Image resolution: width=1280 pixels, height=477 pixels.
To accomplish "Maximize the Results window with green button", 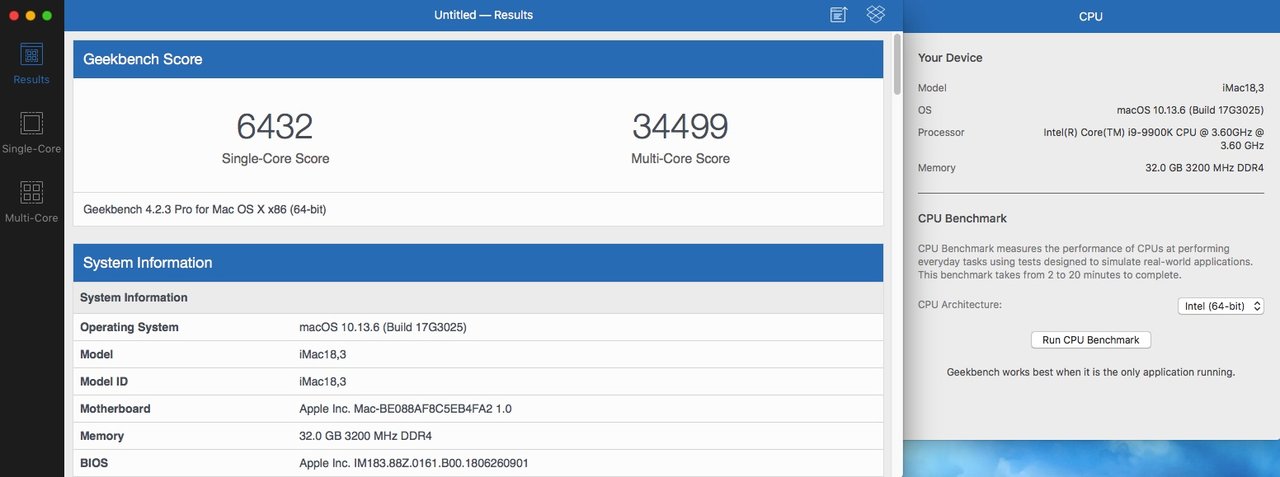I will 47,16.
